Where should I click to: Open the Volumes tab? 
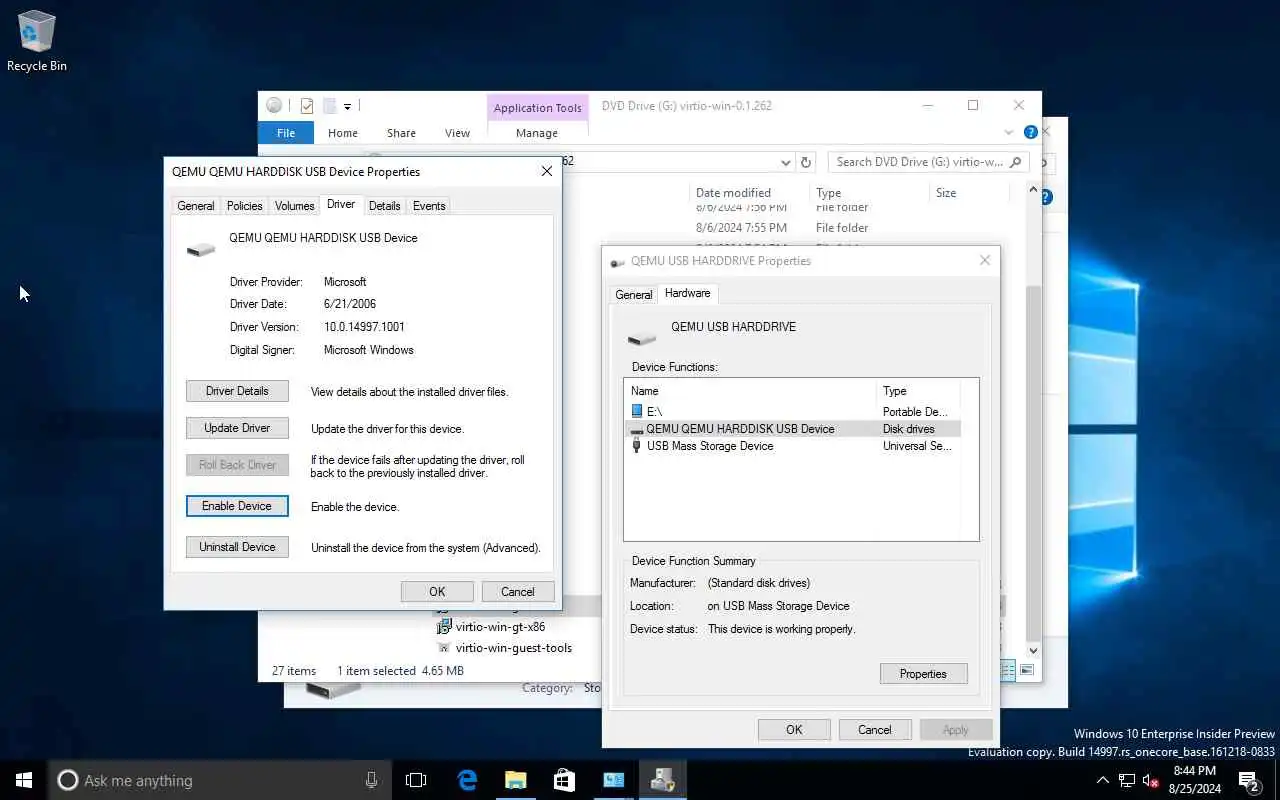(294, 206)
